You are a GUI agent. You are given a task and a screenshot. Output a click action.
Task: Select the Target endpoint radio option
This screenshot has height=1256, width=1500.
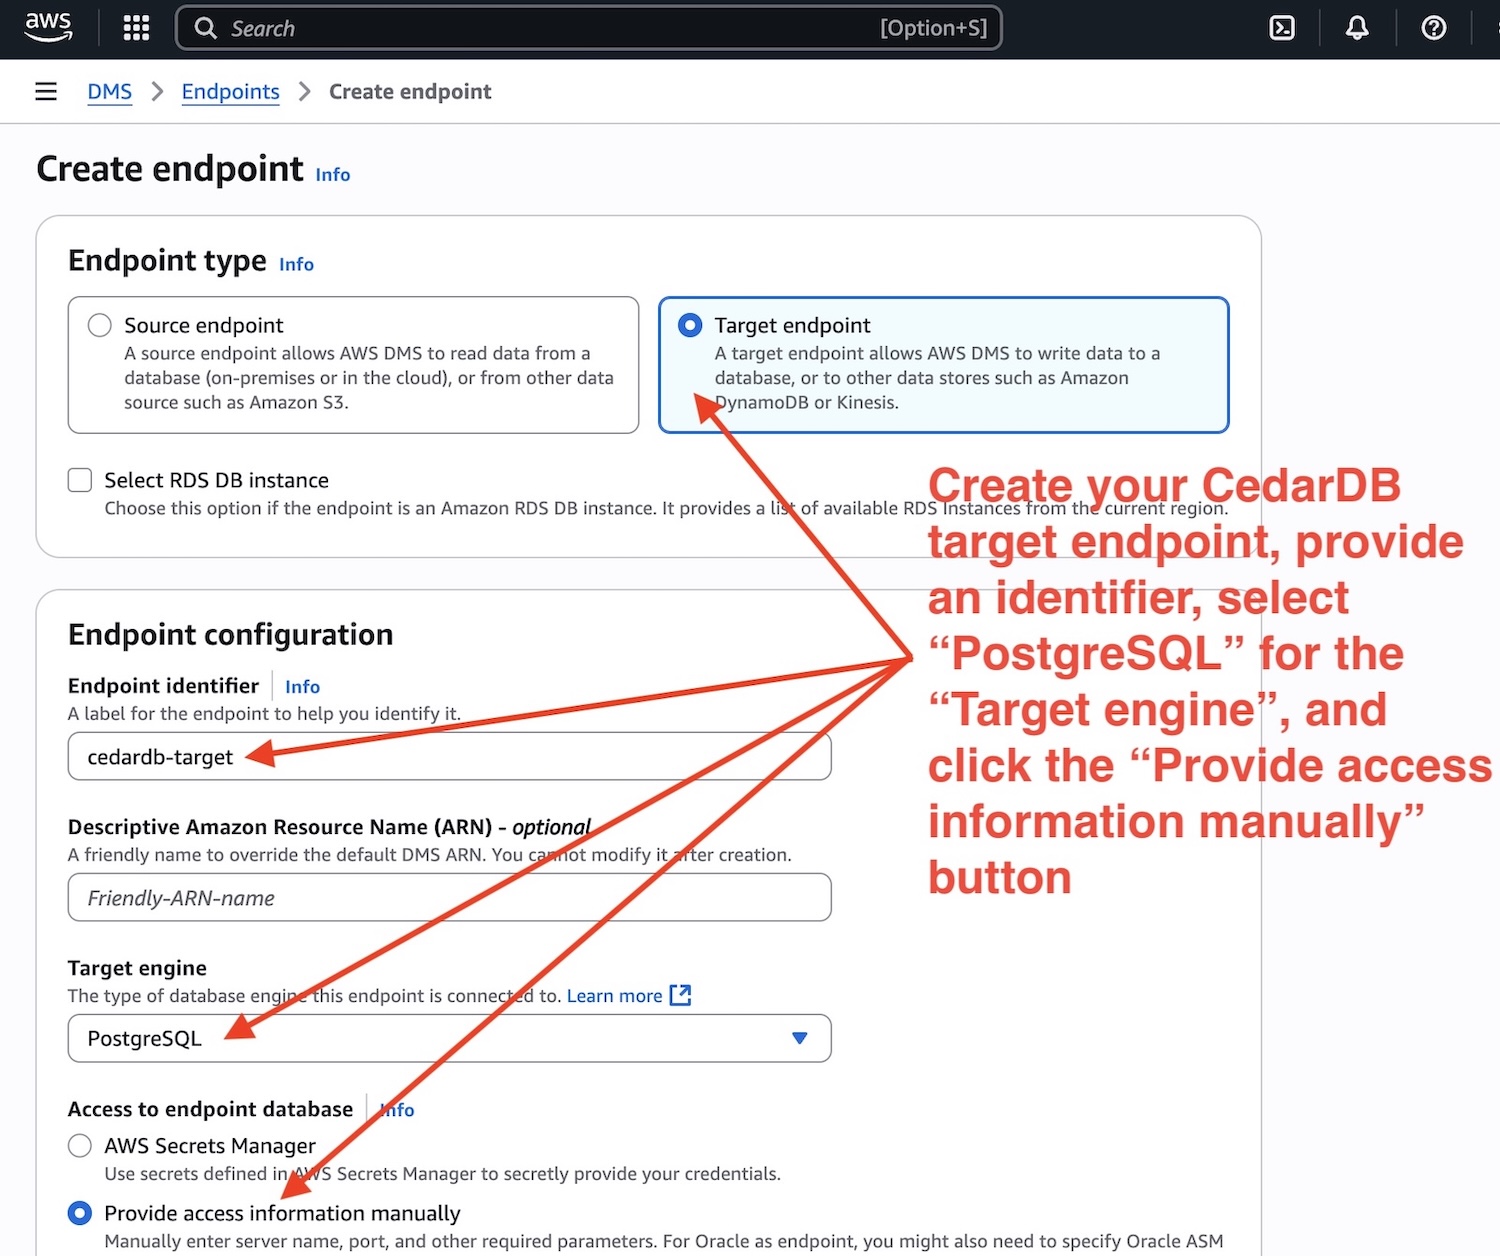(690, 325)
